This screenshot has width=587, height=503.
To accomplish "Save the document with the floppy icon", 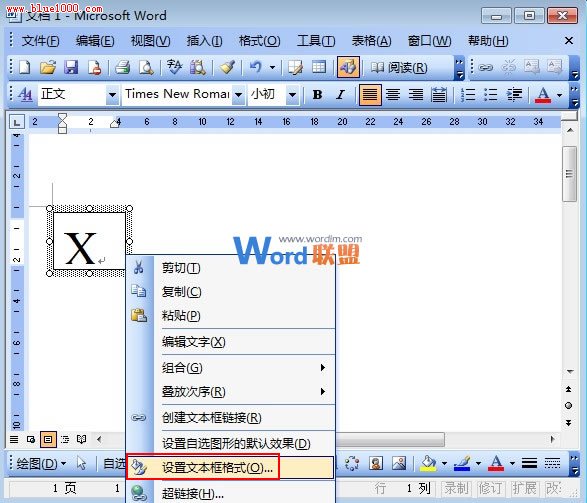I will (71, 67).
